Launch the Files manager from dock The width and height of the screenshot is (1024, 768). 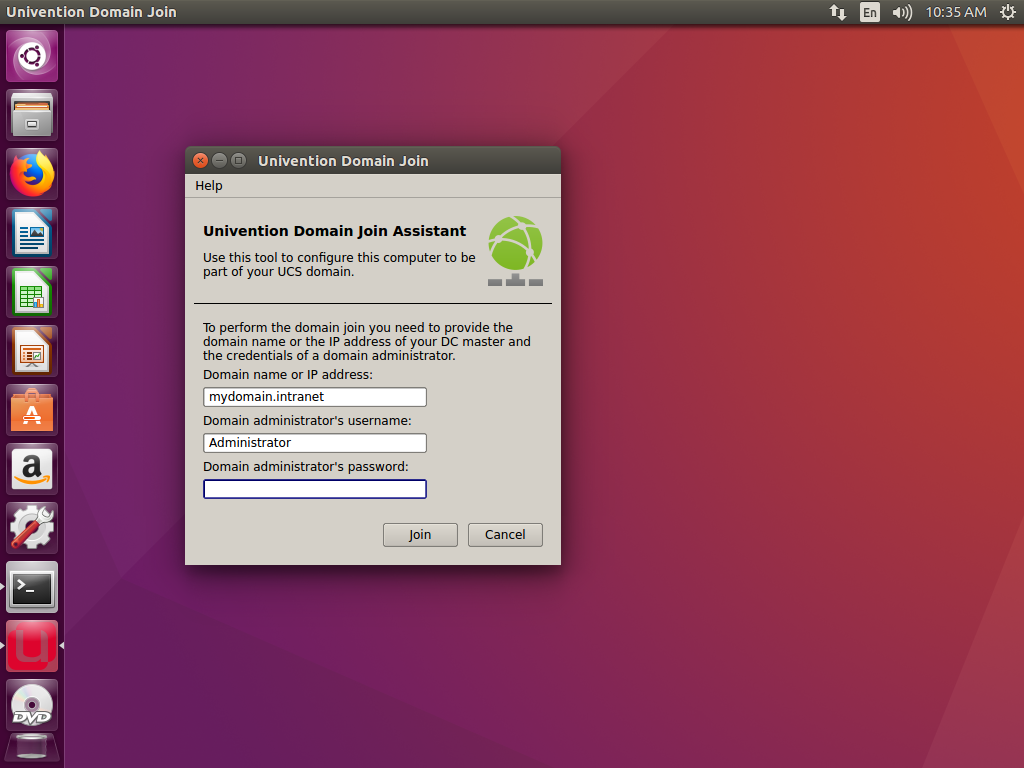click(x=32, y=115)
